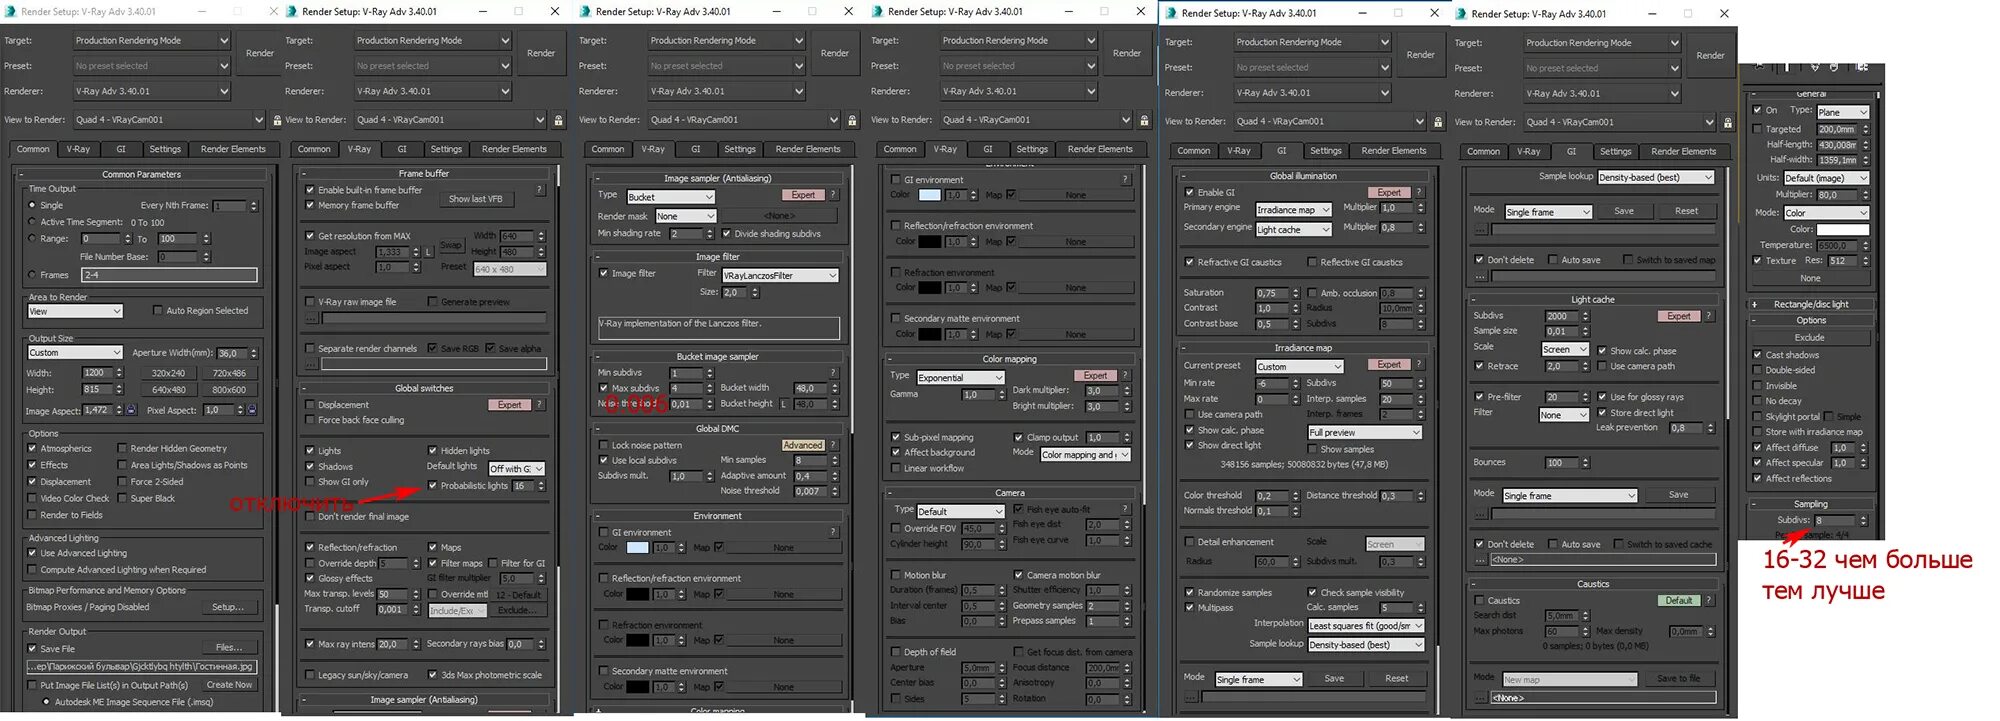Click the question mark in Global switches

click(540, 405)
